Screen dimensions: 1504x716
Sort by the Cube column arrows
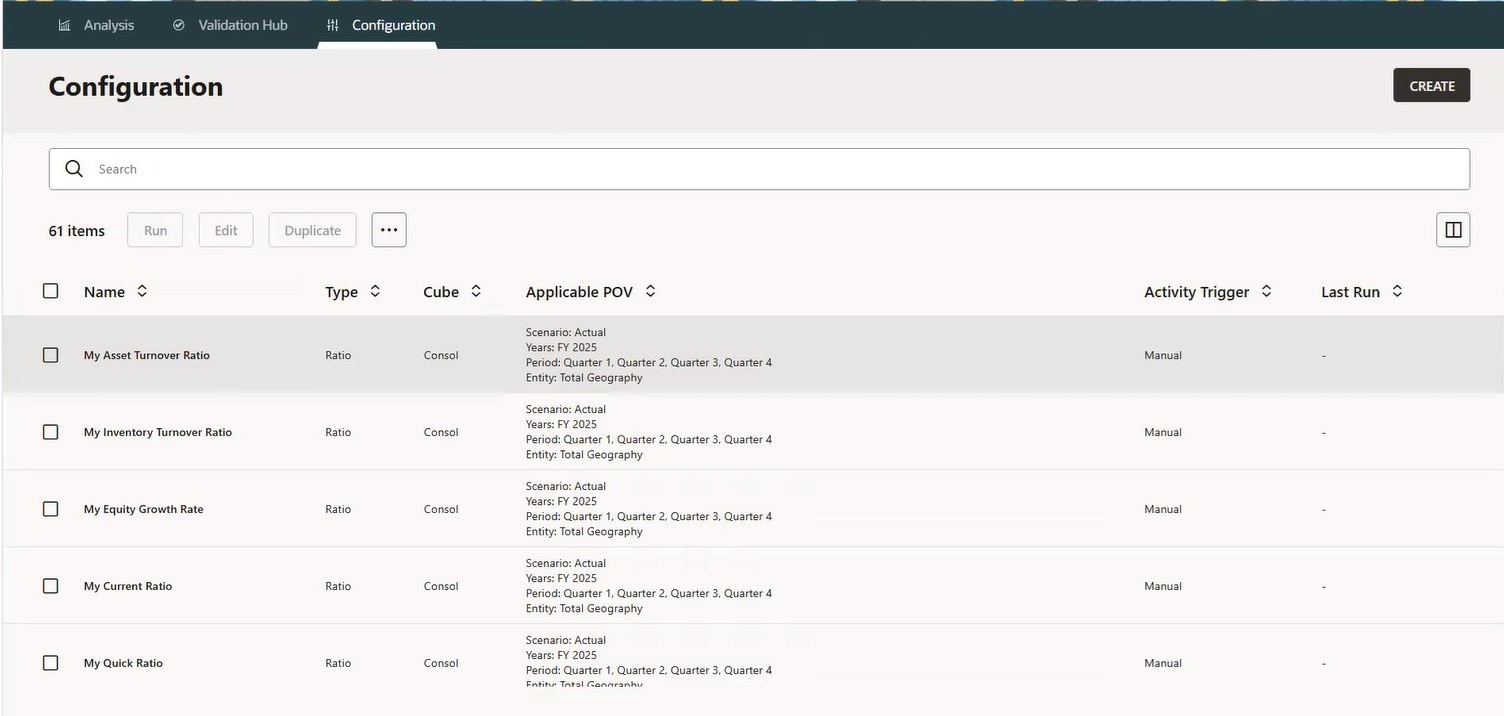click(476, 291)
